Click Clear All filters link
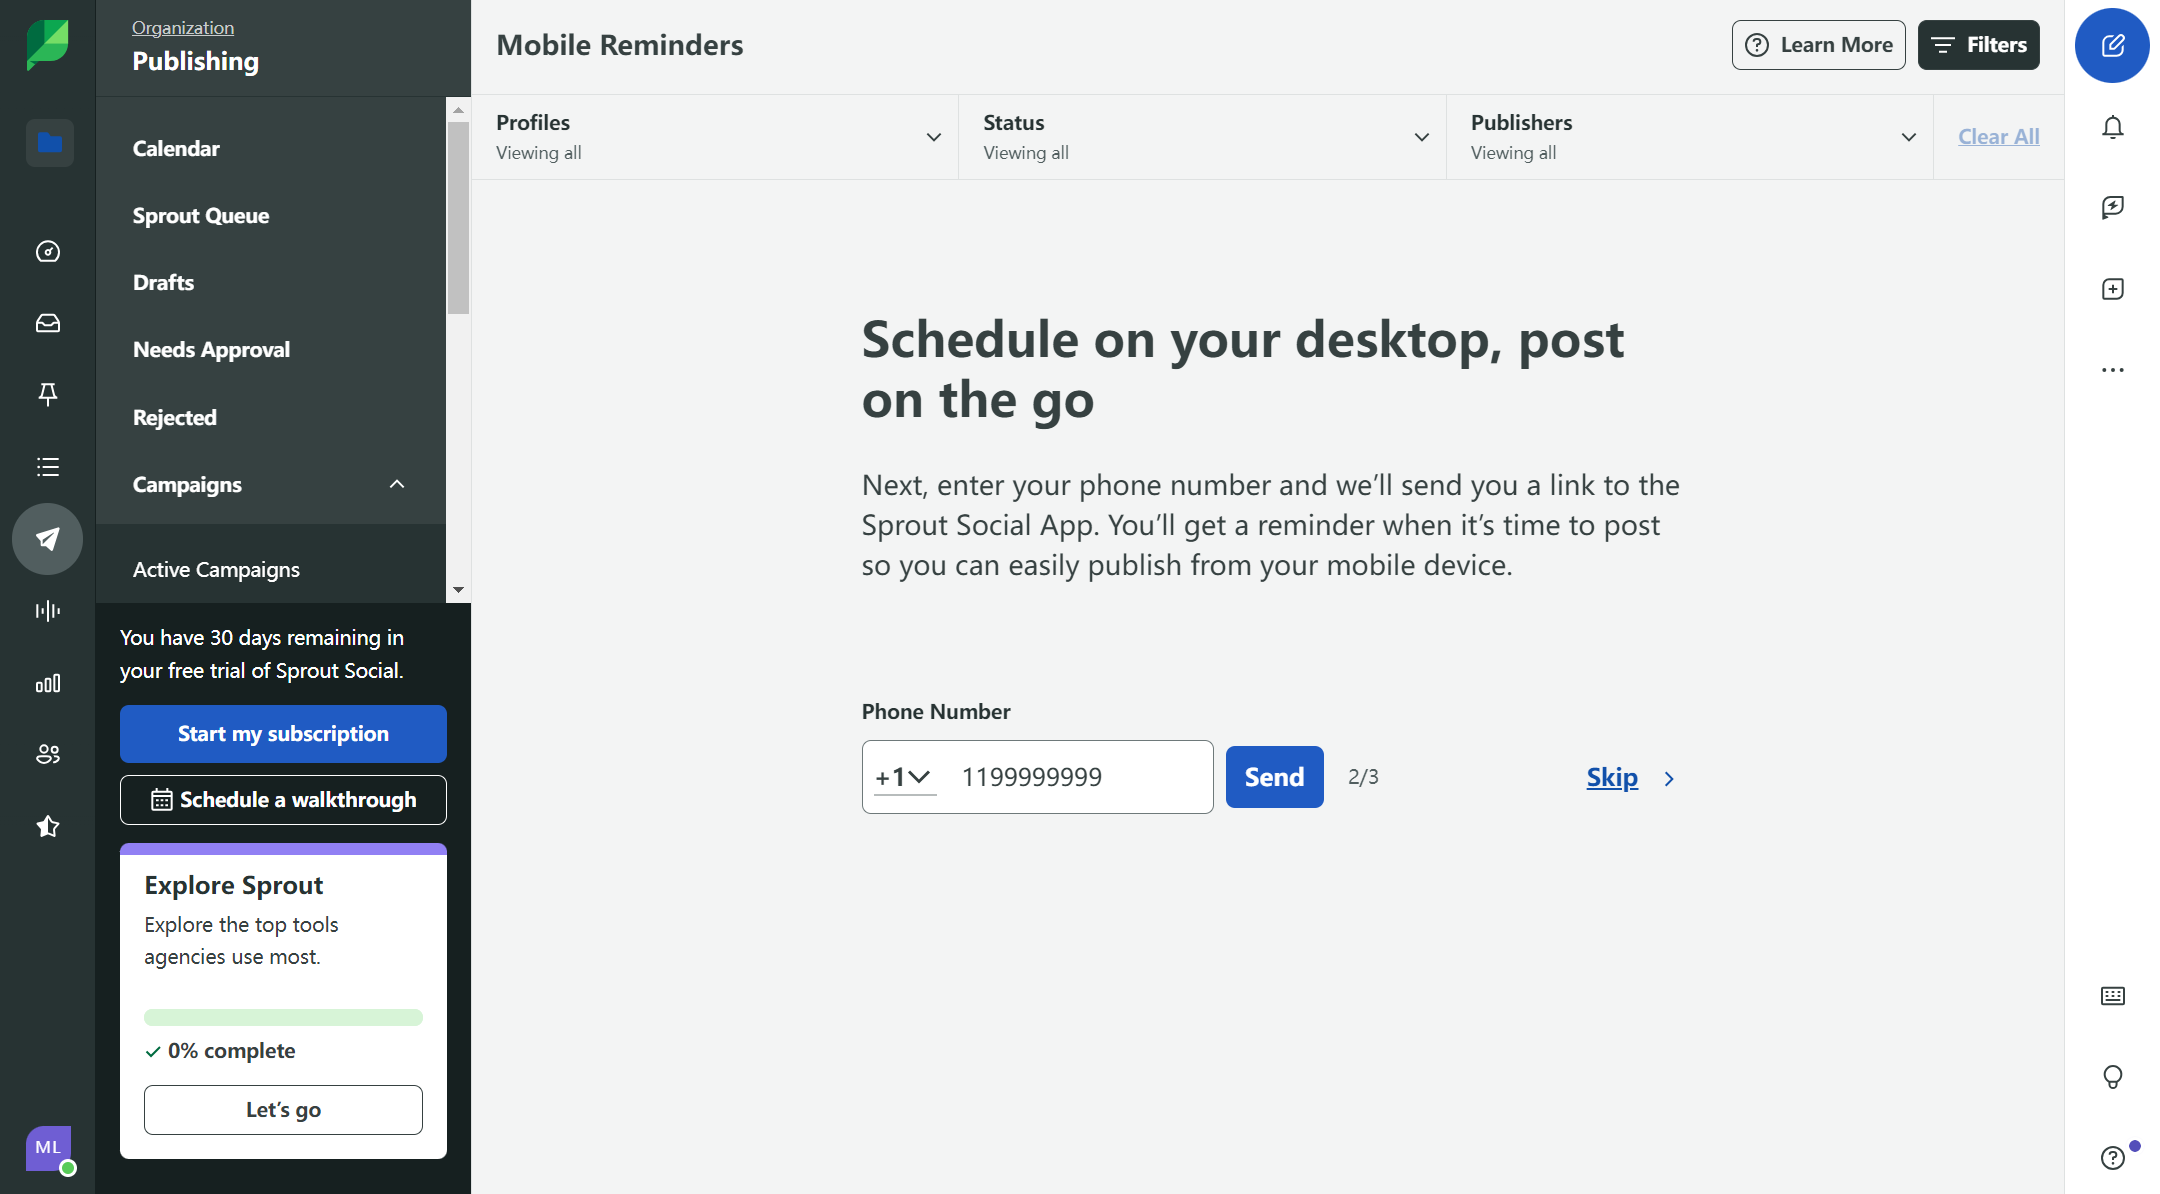 pyautogui.click(x=1998, y=137)
